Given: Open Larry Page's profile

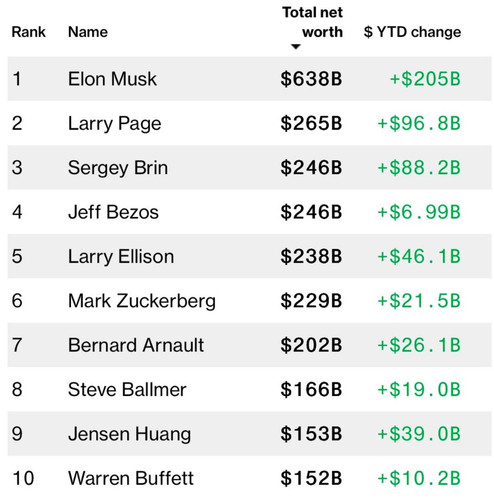Looking at the screenshot, I should click(x=115, y=124).
